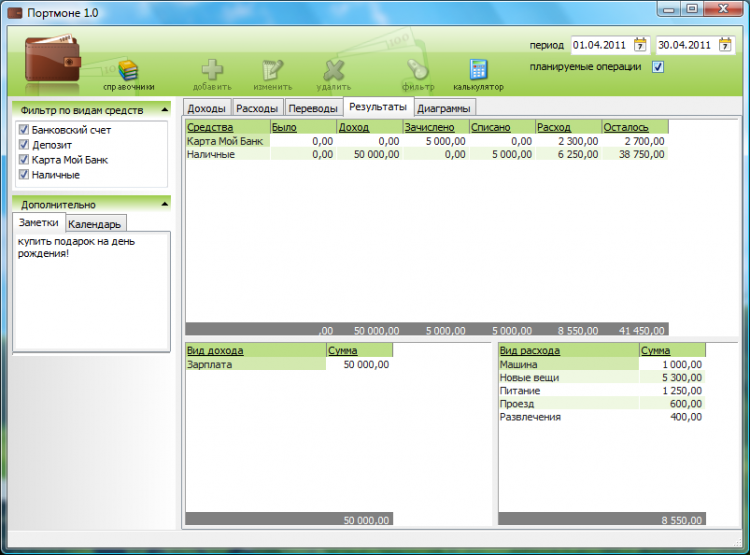This screenshot has height=555, width=750.
Task: Open the Диаграммы tab
Action: coord(444,108)
